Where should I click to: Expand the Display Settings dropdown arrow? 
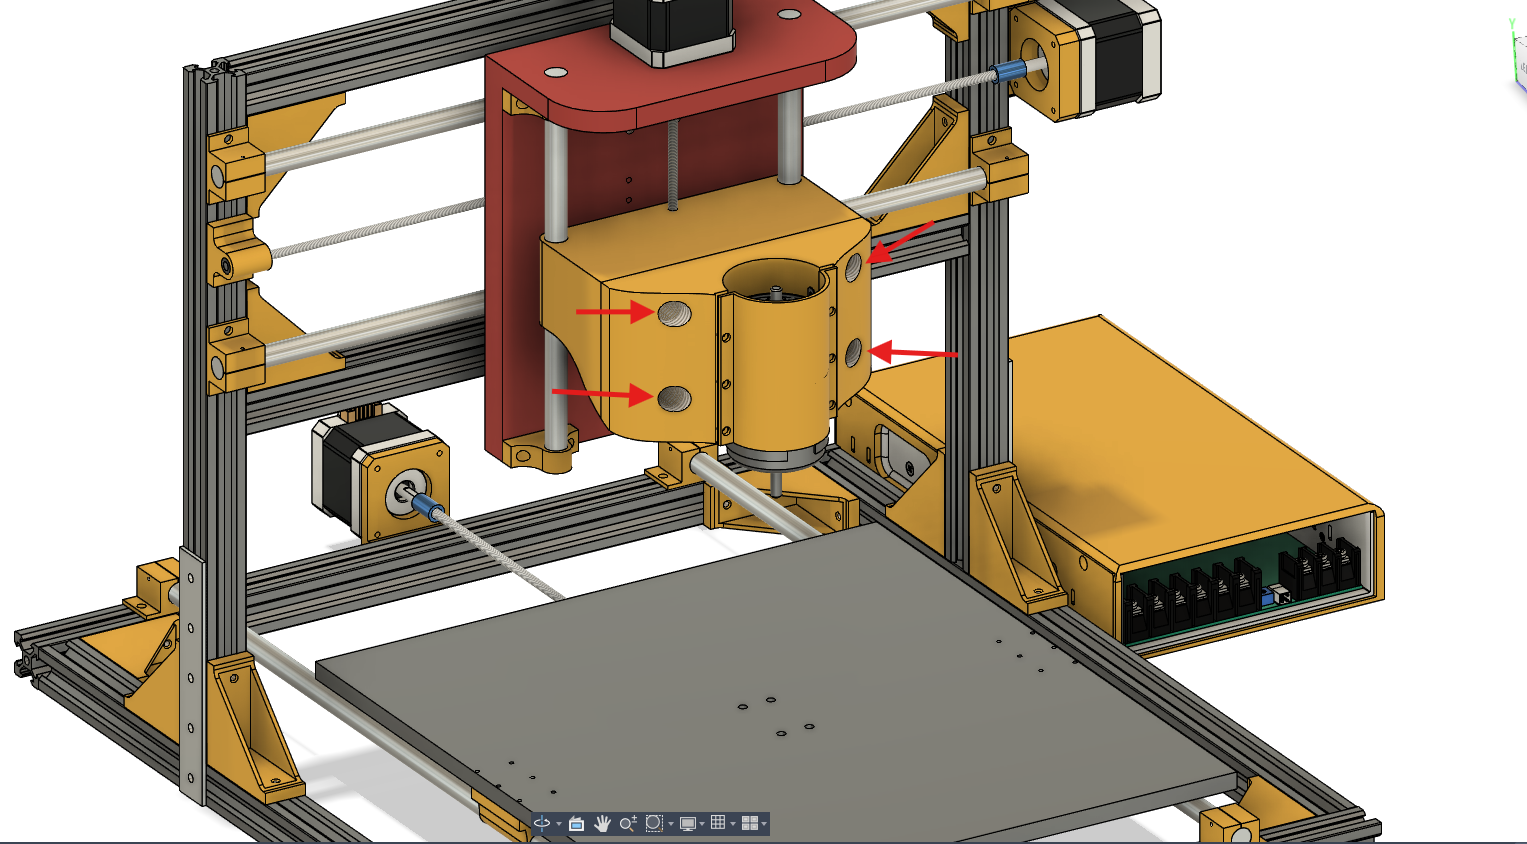point(702,824)
